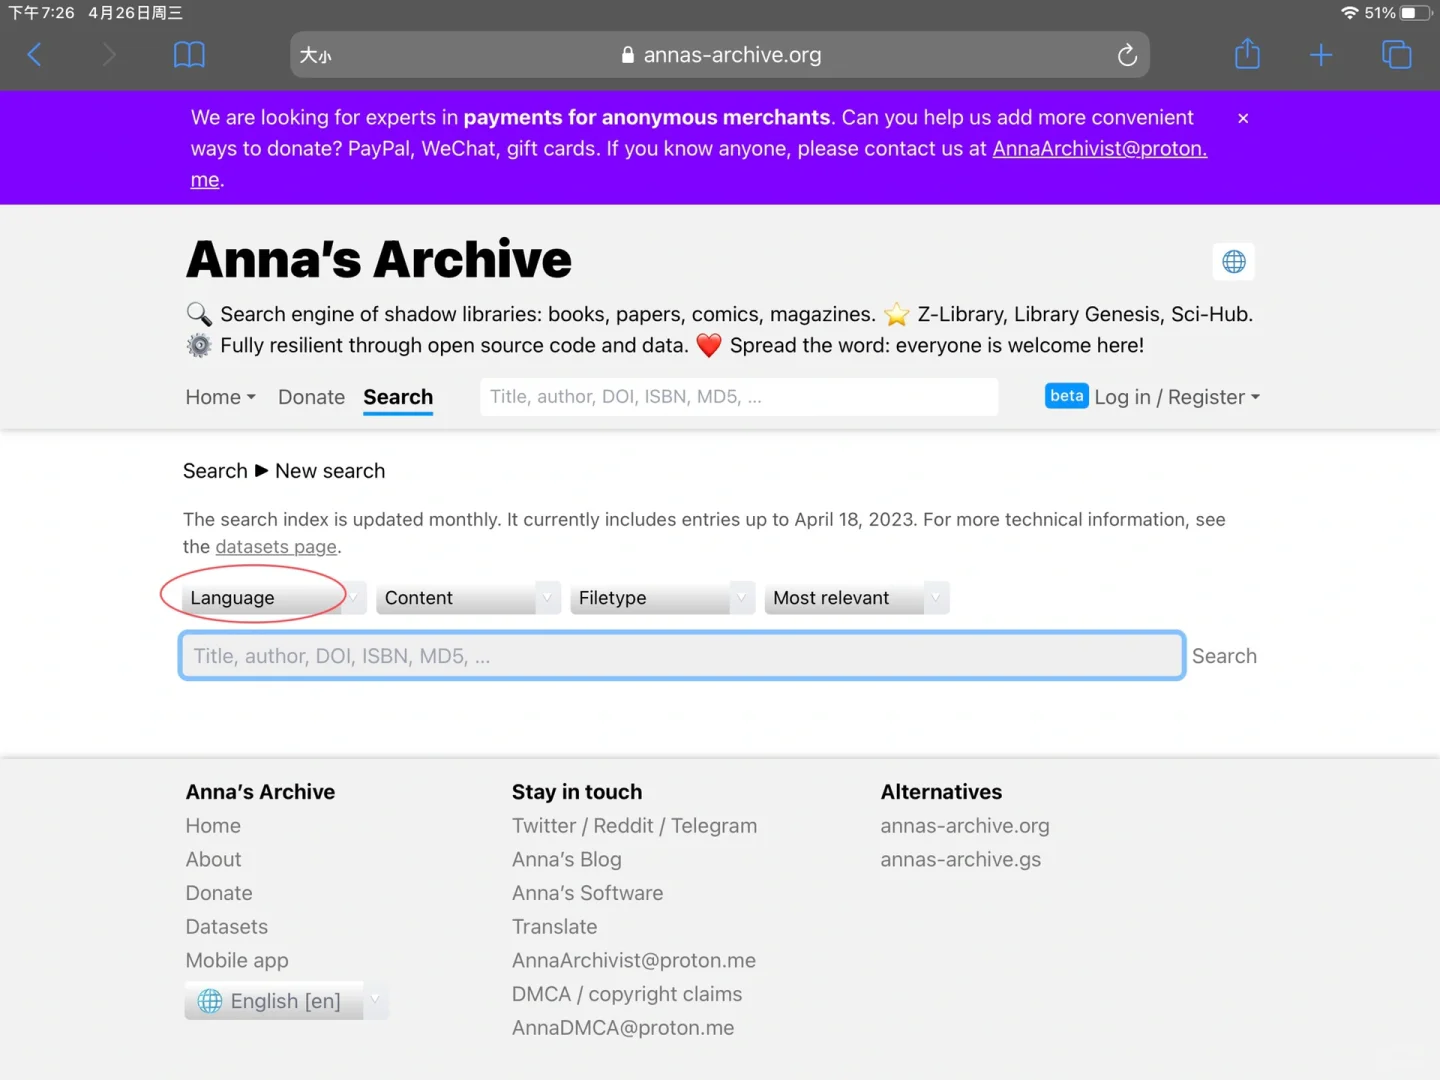
Task: Open Anna's Software link
Action: coord(588,893)
